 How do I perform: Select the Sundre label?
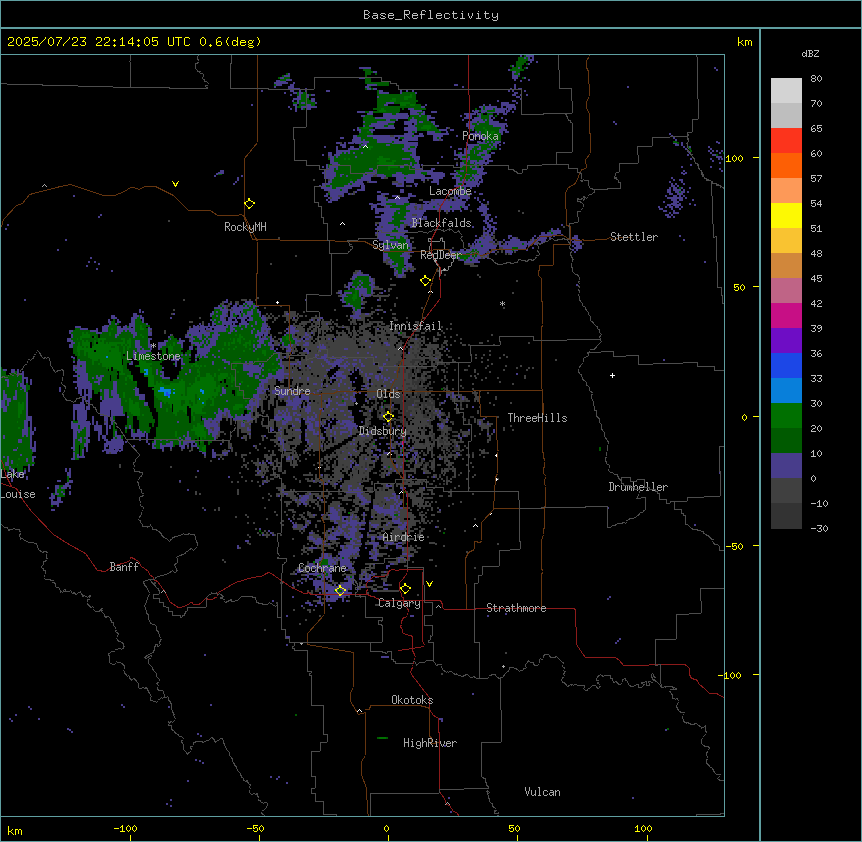coord(292,391)
